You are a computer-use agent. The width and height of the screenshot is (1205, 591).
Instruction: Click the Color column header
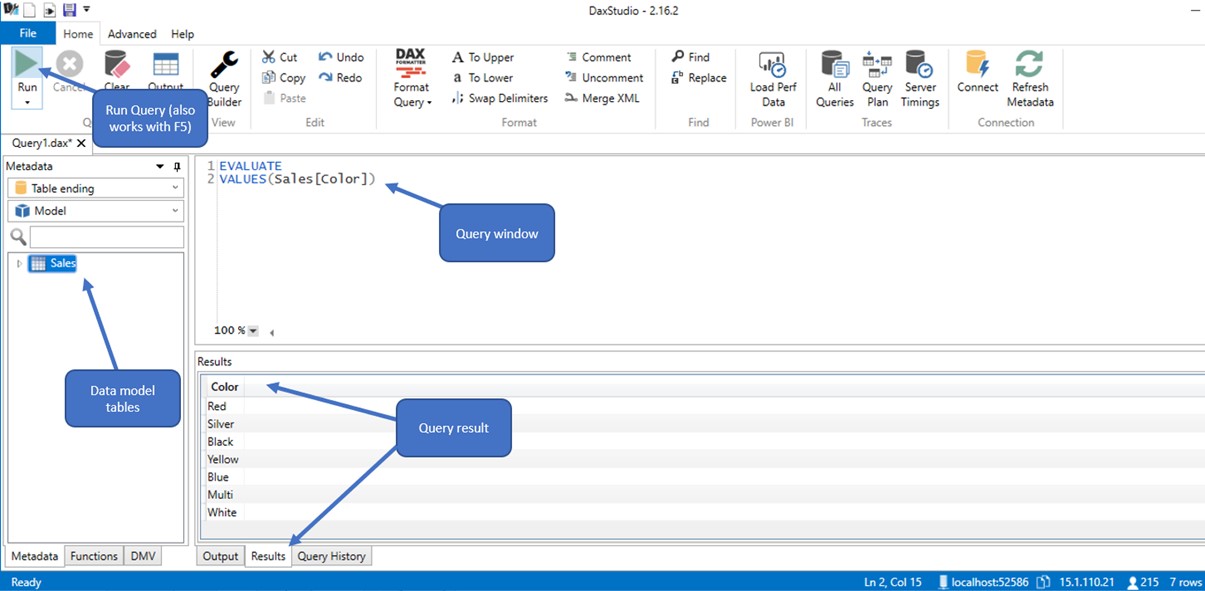(225, 387)
